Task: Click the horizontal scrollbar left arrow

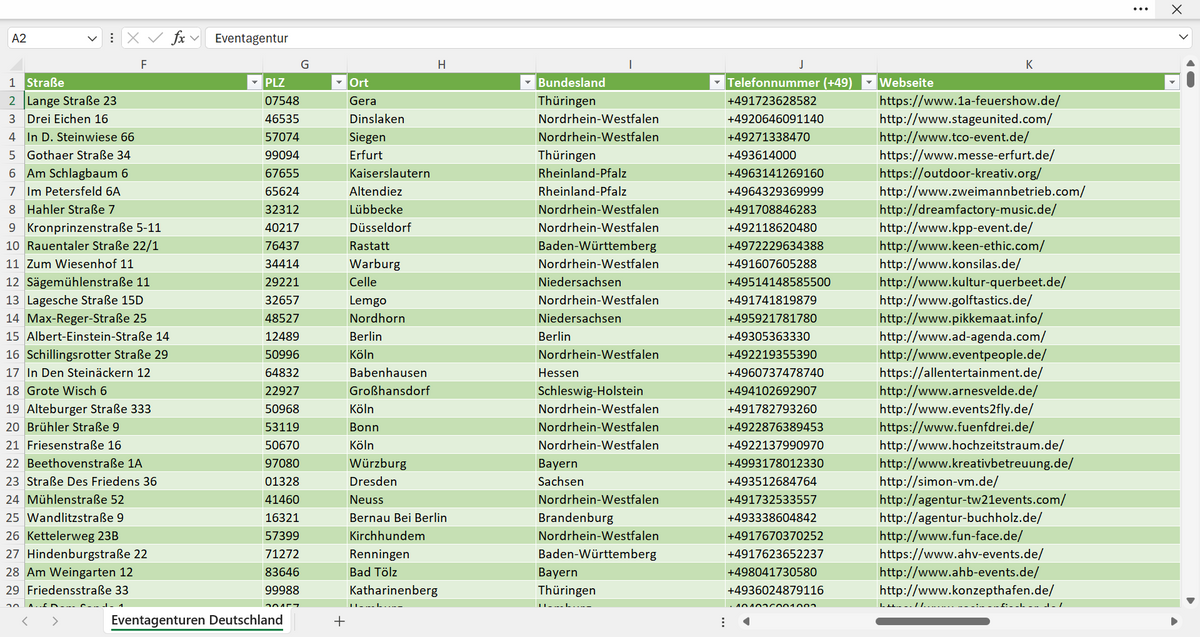Action: coord(748,622)
